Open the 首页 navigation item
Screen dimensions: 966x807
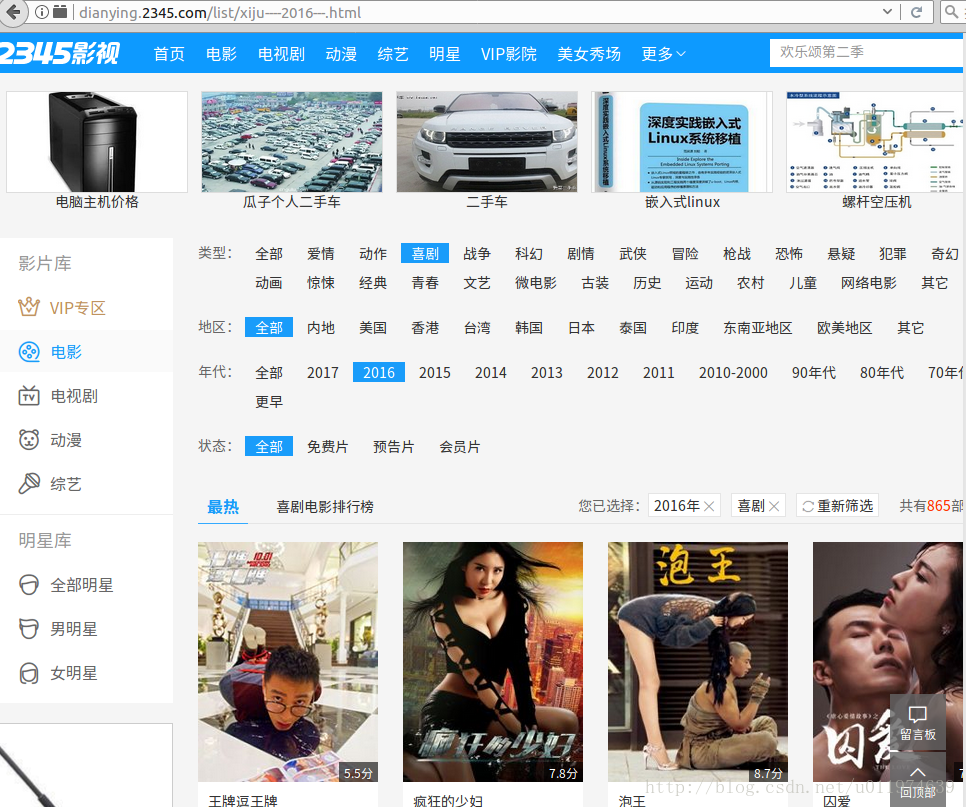coord(169,54)
